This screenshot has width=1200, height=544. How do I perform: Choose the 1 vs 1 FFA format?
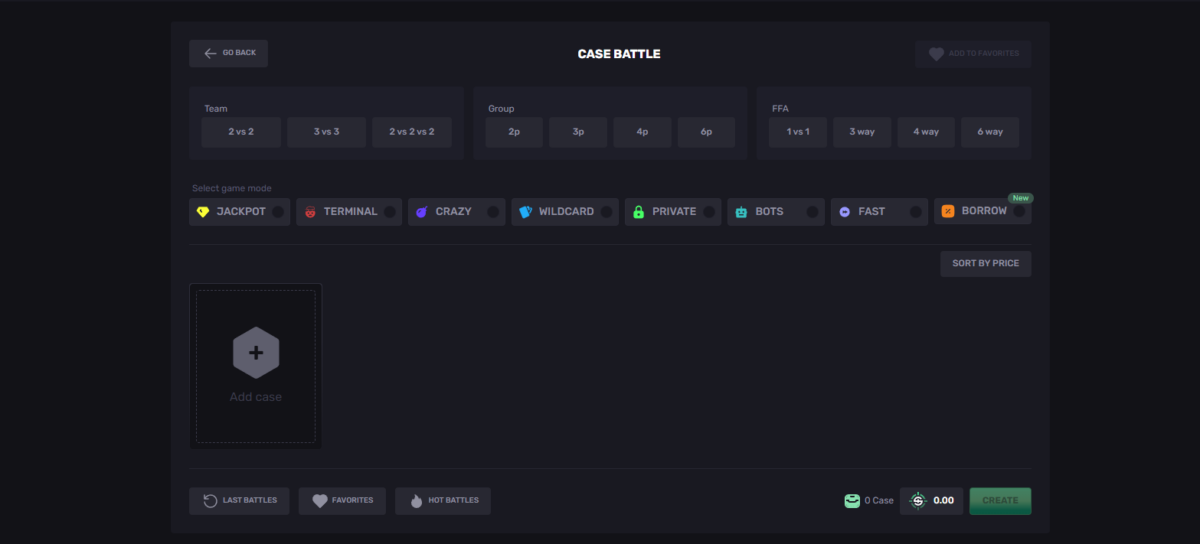pyautogui.click(x=798, y=132)
